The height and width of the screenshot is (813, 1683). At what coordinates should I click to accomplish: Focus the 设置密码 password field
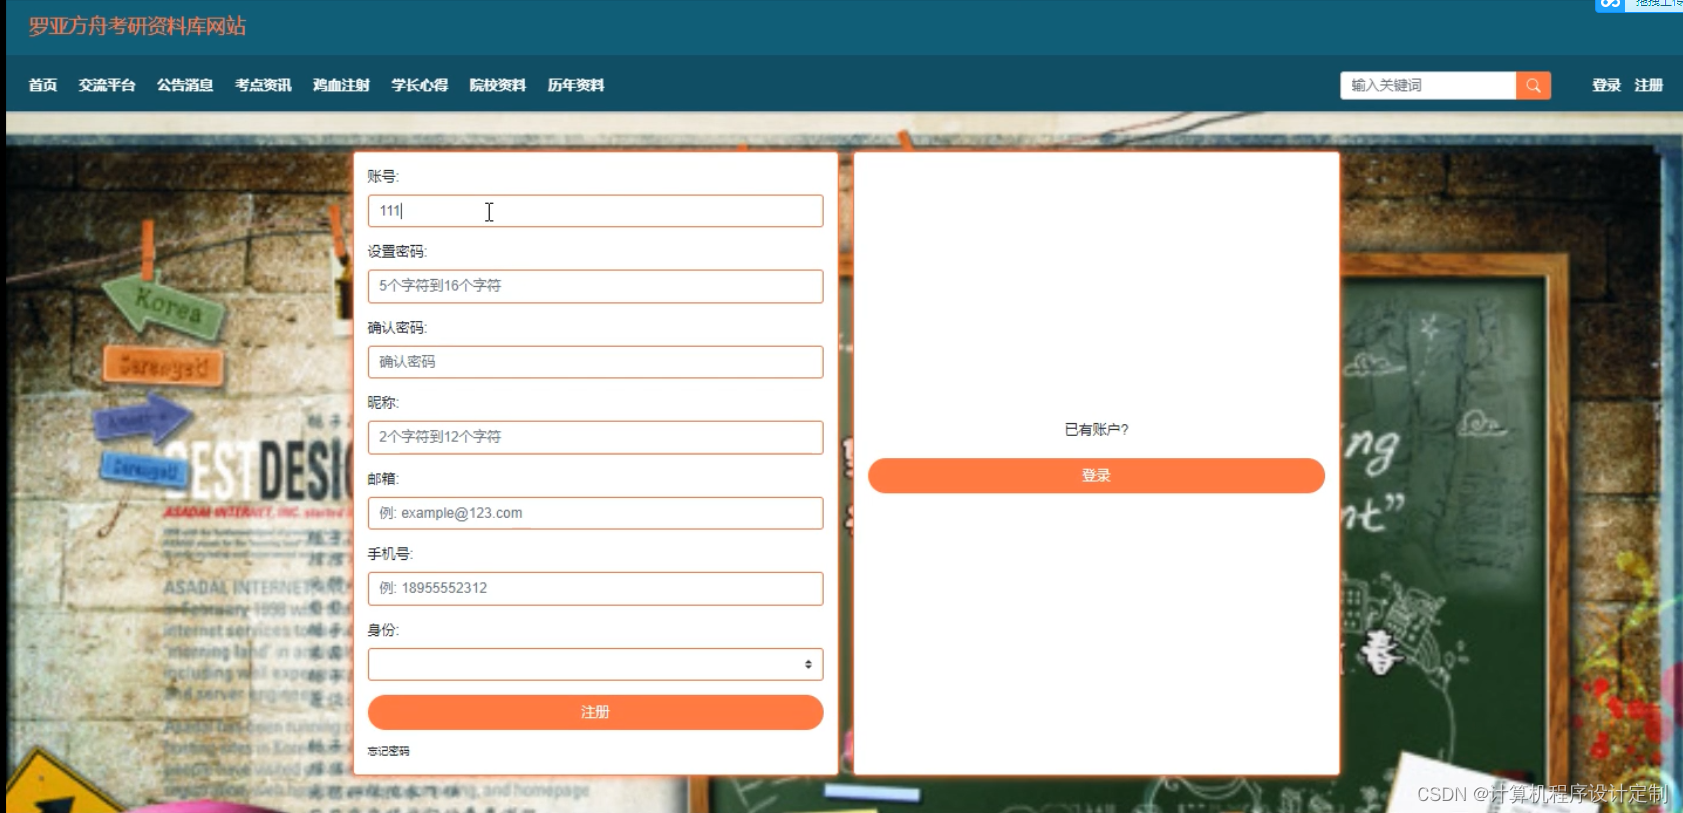(x=595, y=286)
